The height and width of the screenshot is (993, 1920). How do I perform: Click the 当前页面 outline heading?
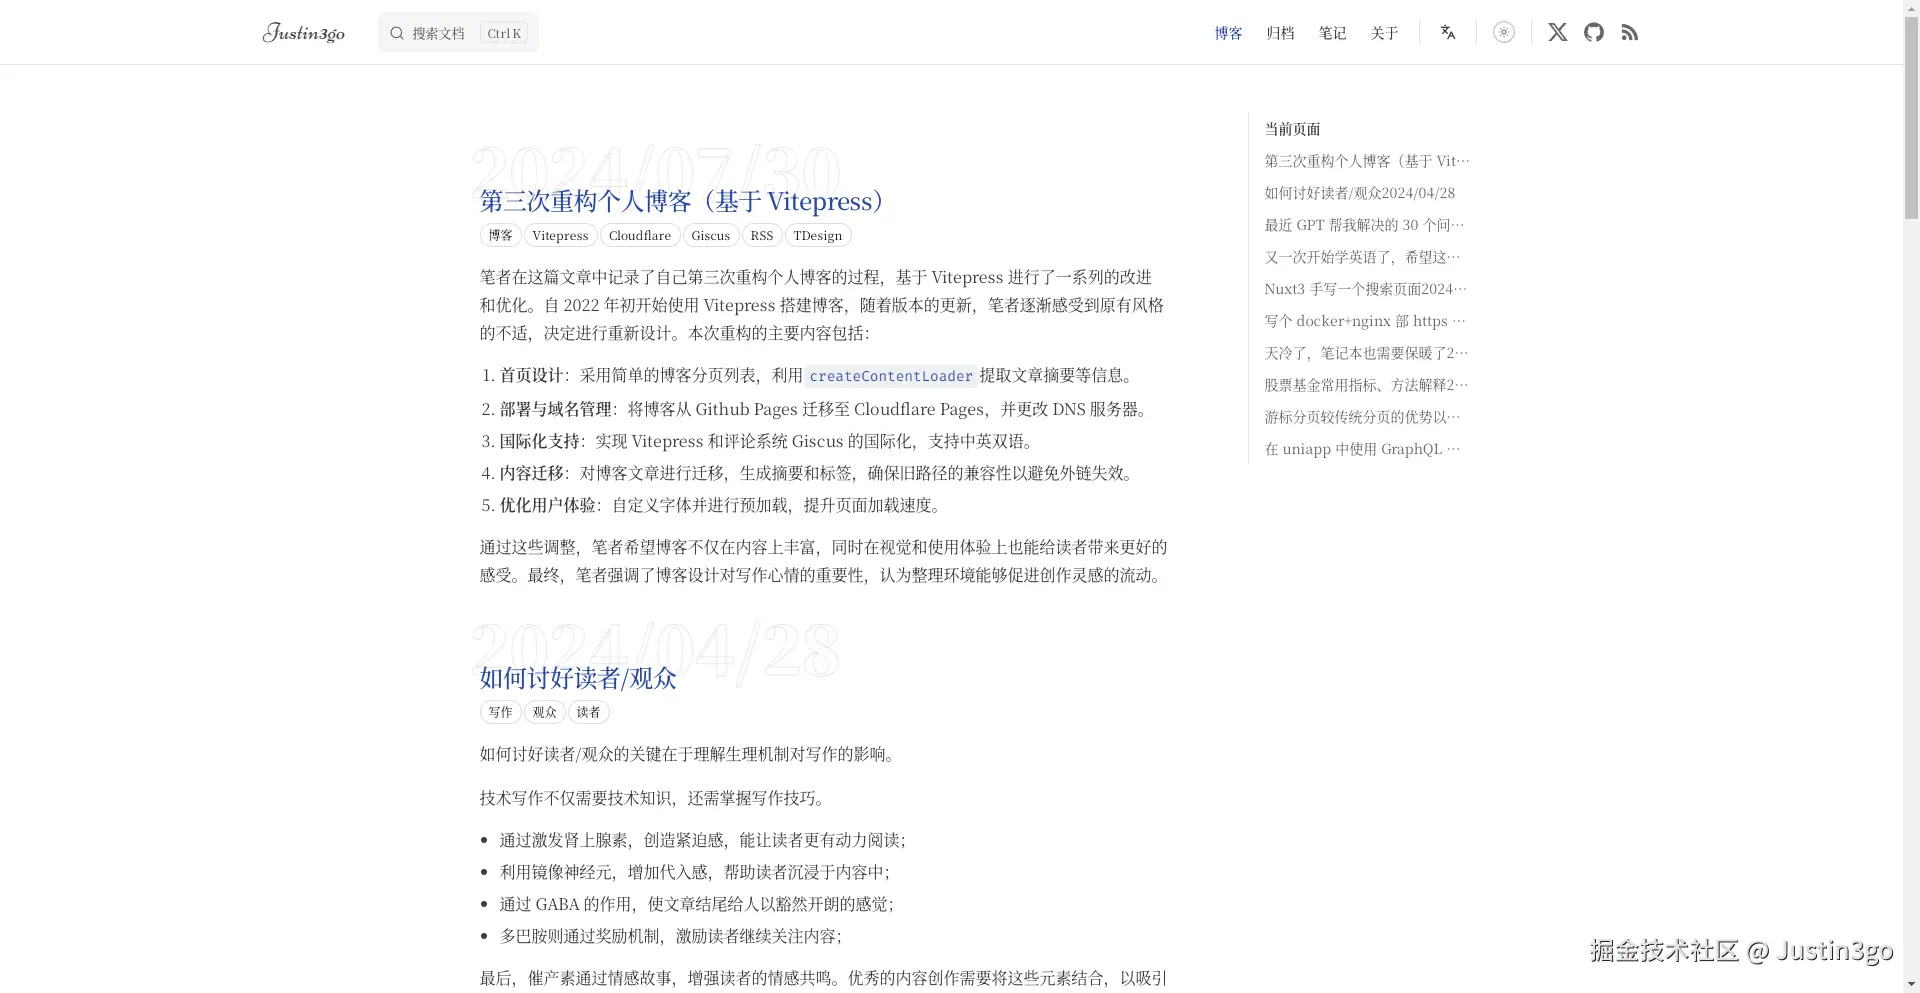point(1292,129)
